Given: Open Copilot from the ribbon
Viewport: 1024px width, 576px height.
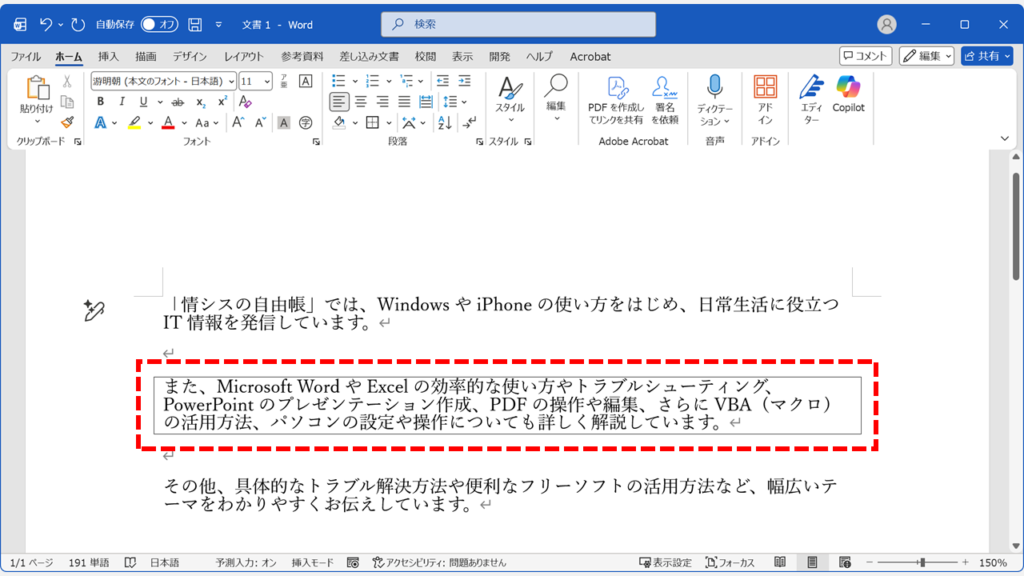Looking at the screenshot, I should (847, 101).
